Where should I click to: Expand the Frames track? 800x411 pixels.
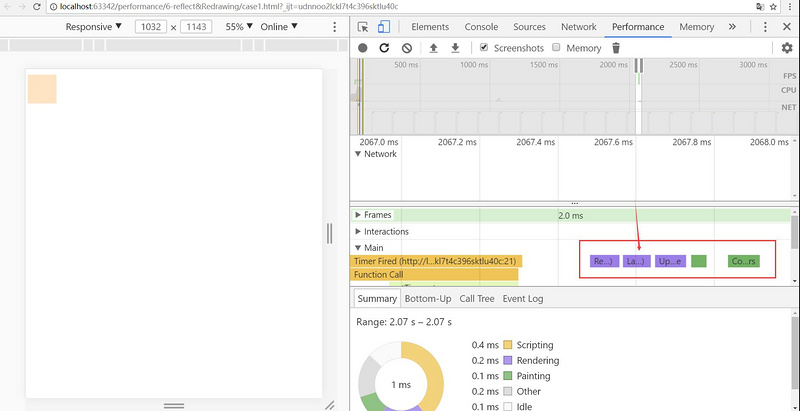click(359, 215)
